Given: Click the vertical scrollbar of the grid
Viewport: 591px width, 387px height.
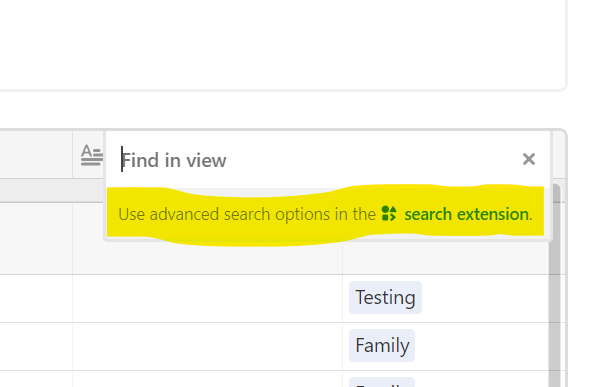Looking at the screenshot, I should pyautogui.click(x=554, y=285).
